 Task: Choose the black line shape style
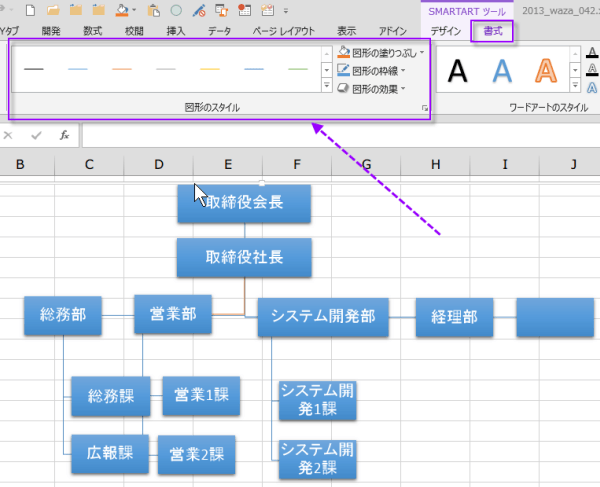[34, 69]
